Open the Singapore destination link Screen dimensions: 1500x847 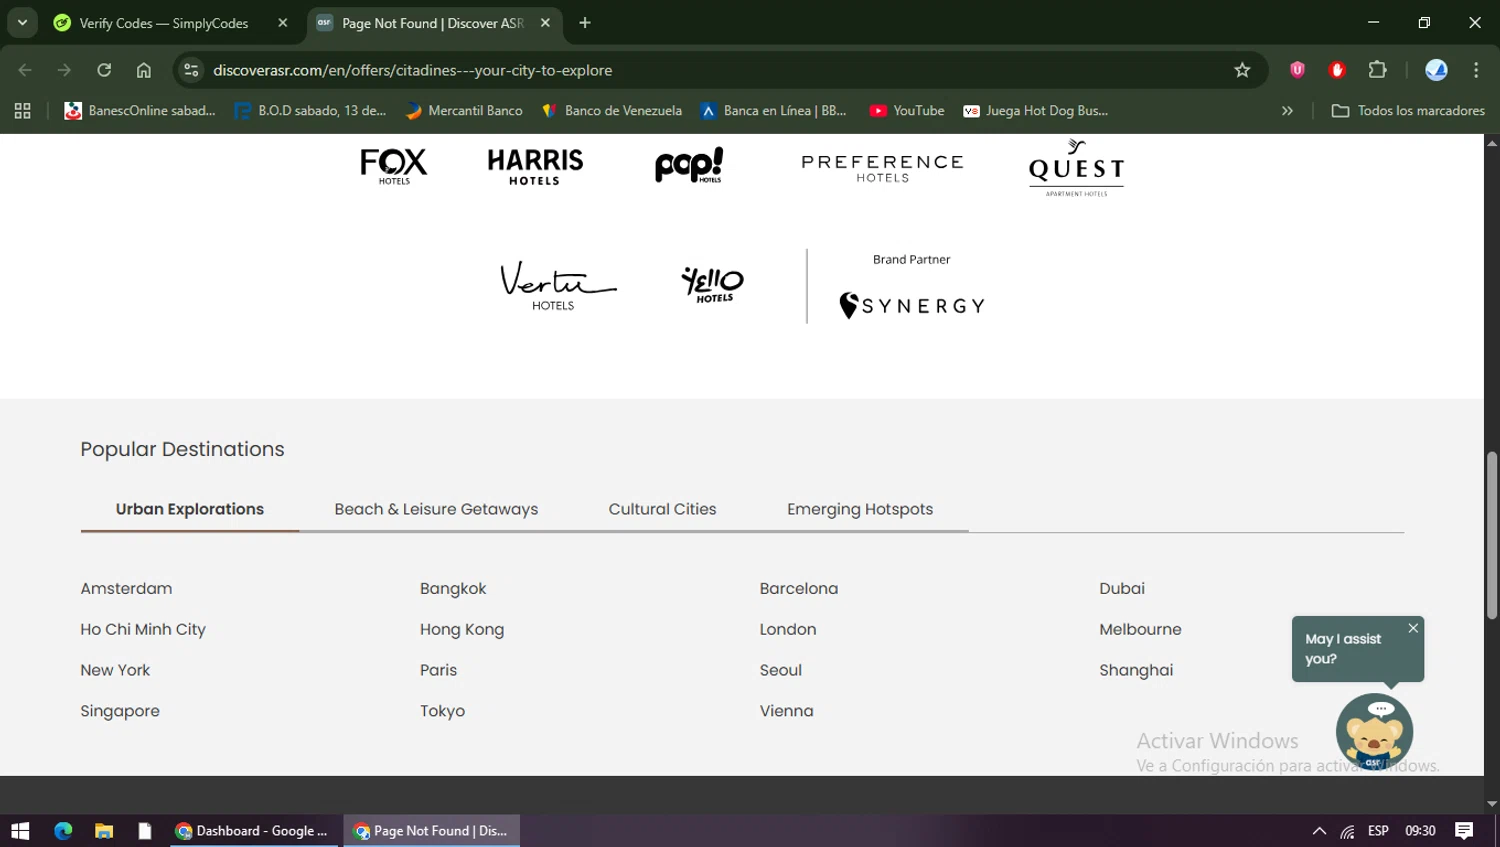coord(120,712)
